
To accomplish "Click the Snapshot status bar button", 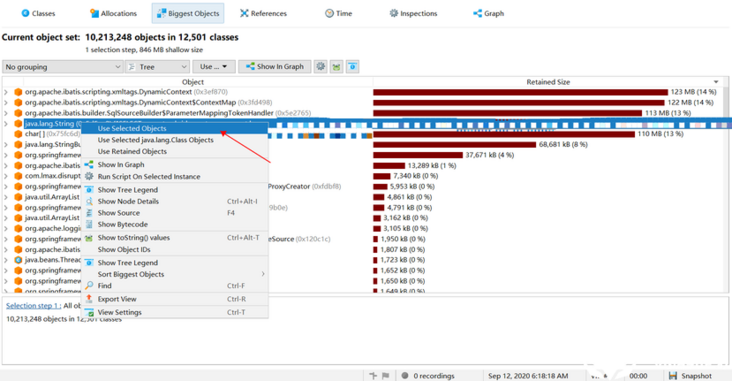I will (x=690, y=376).
